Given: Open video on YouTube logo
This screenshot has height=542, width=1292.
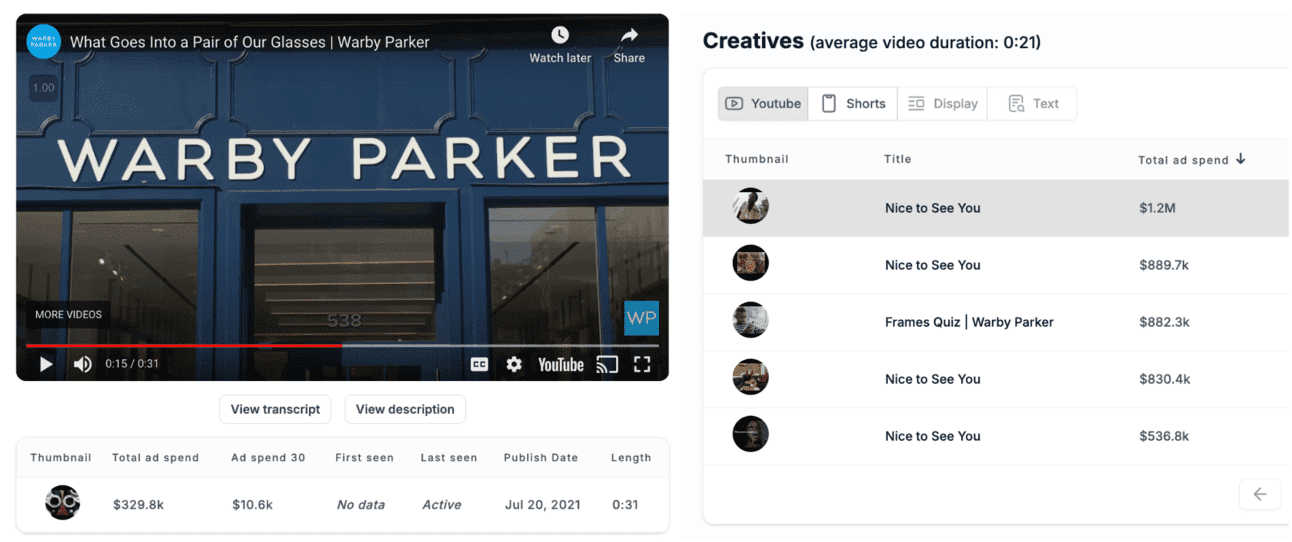Looking at the screenshot, I should coord(560,364).
